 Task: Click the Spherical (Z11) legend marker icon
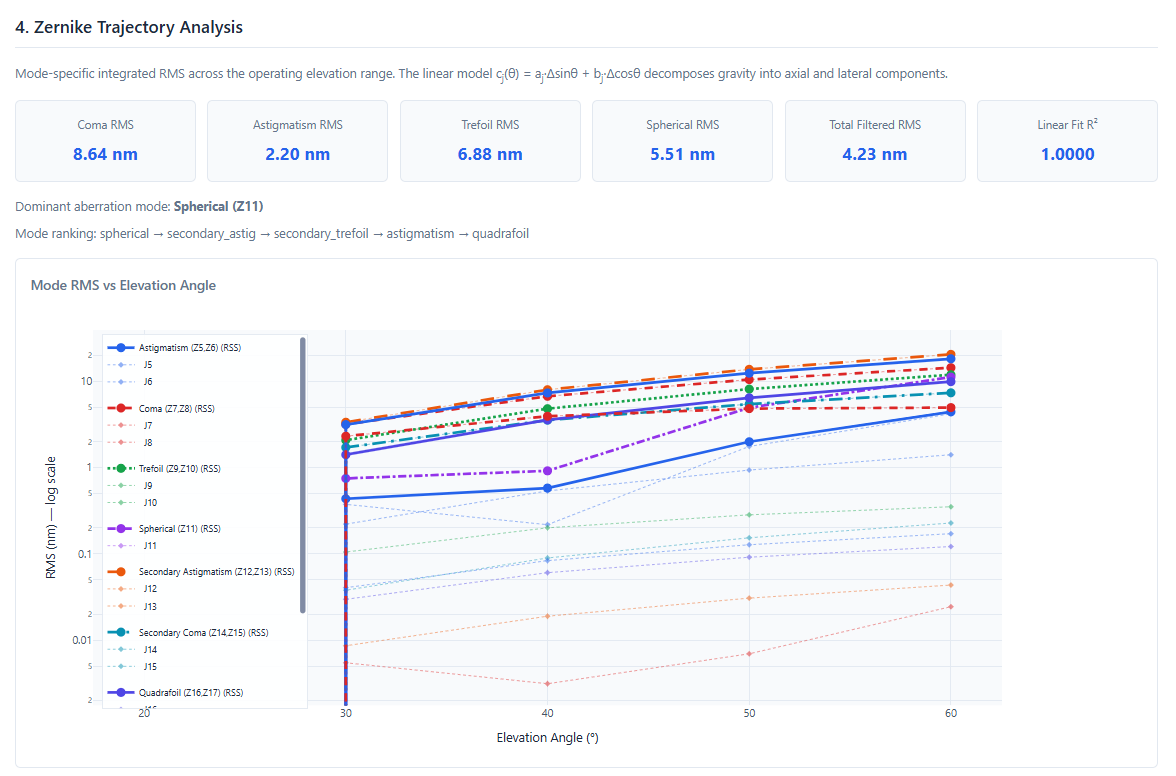[x=121, y=529]
